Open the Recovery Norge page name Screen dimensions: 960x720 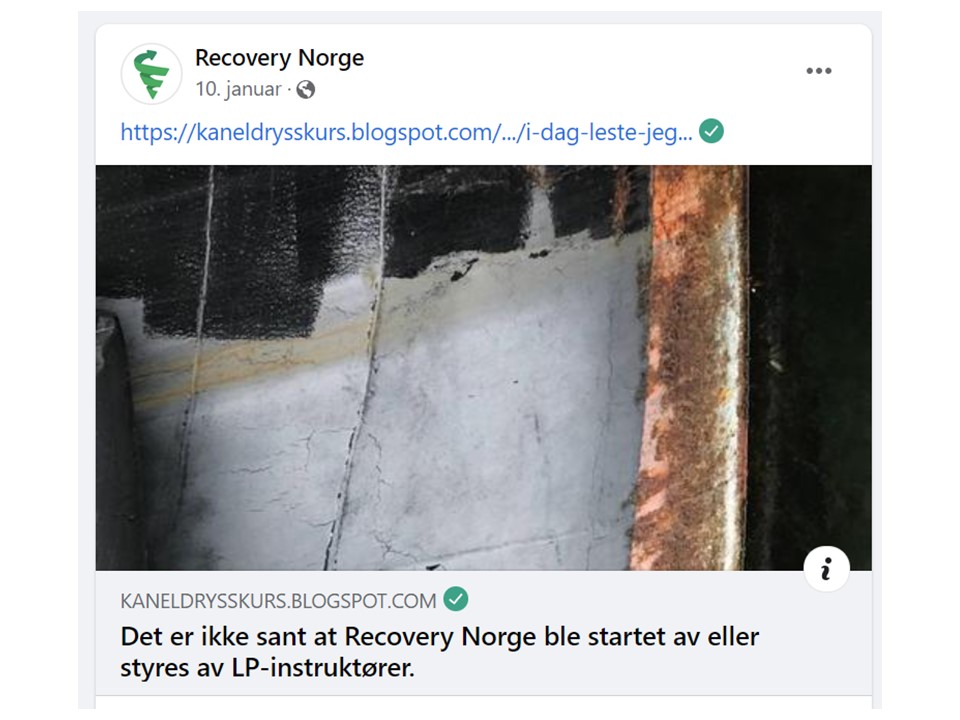click(x=279, y=58)
